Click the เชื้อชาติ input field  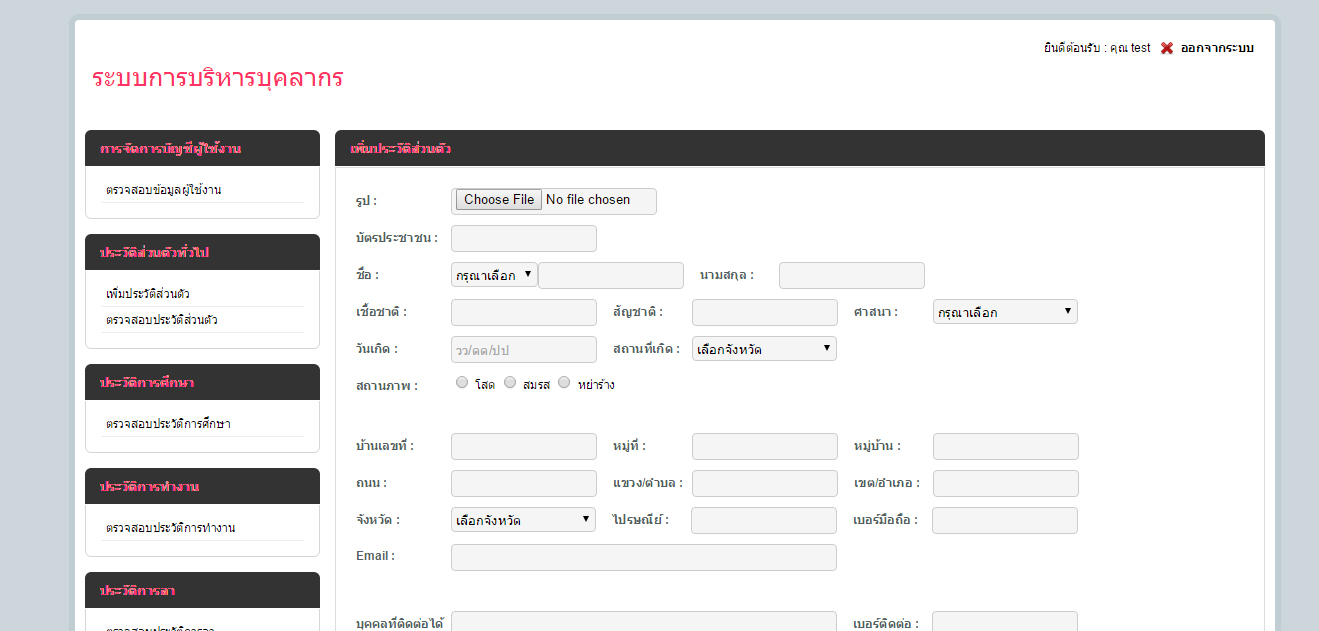pyautogui.click(x=524, y=312)
